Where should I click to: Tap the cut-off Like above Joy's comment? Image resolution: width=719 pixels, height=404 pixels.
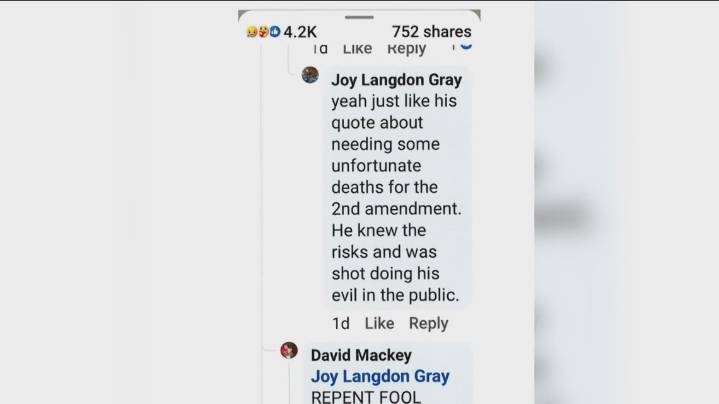coord(358,48)
